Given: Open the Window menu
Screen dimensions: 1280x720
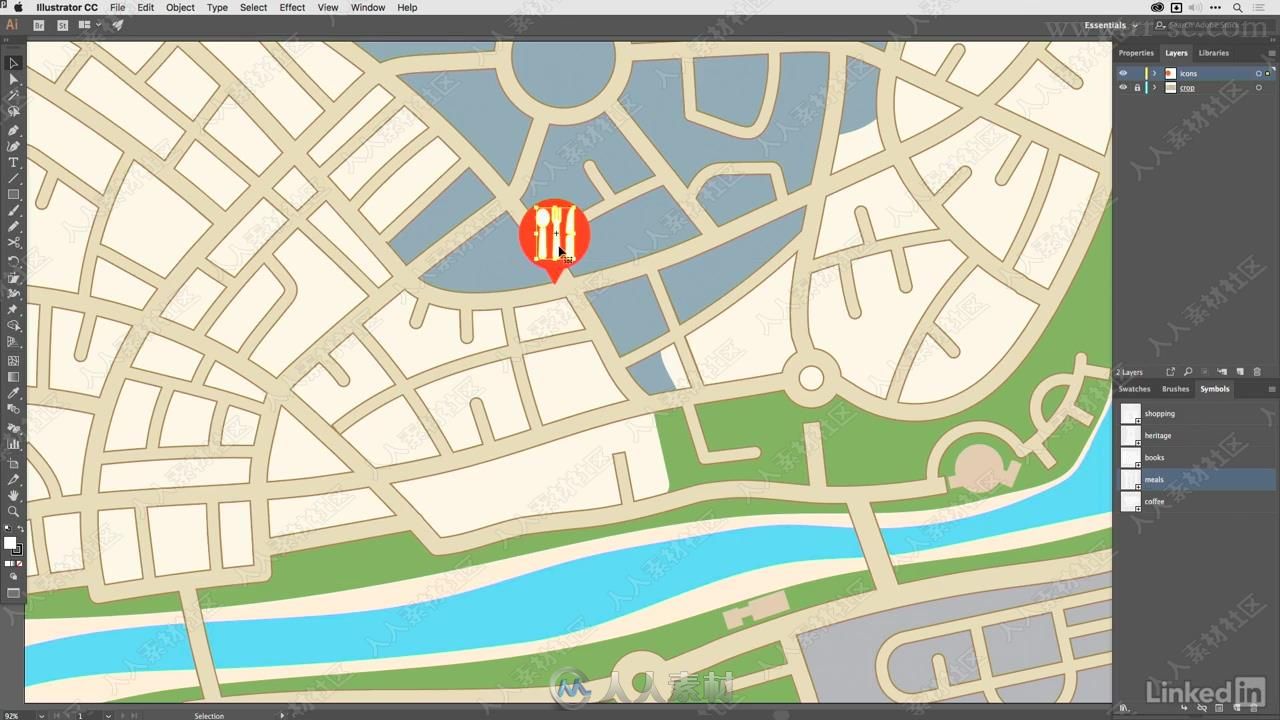Looking at the screenshot, I should 368,7.
